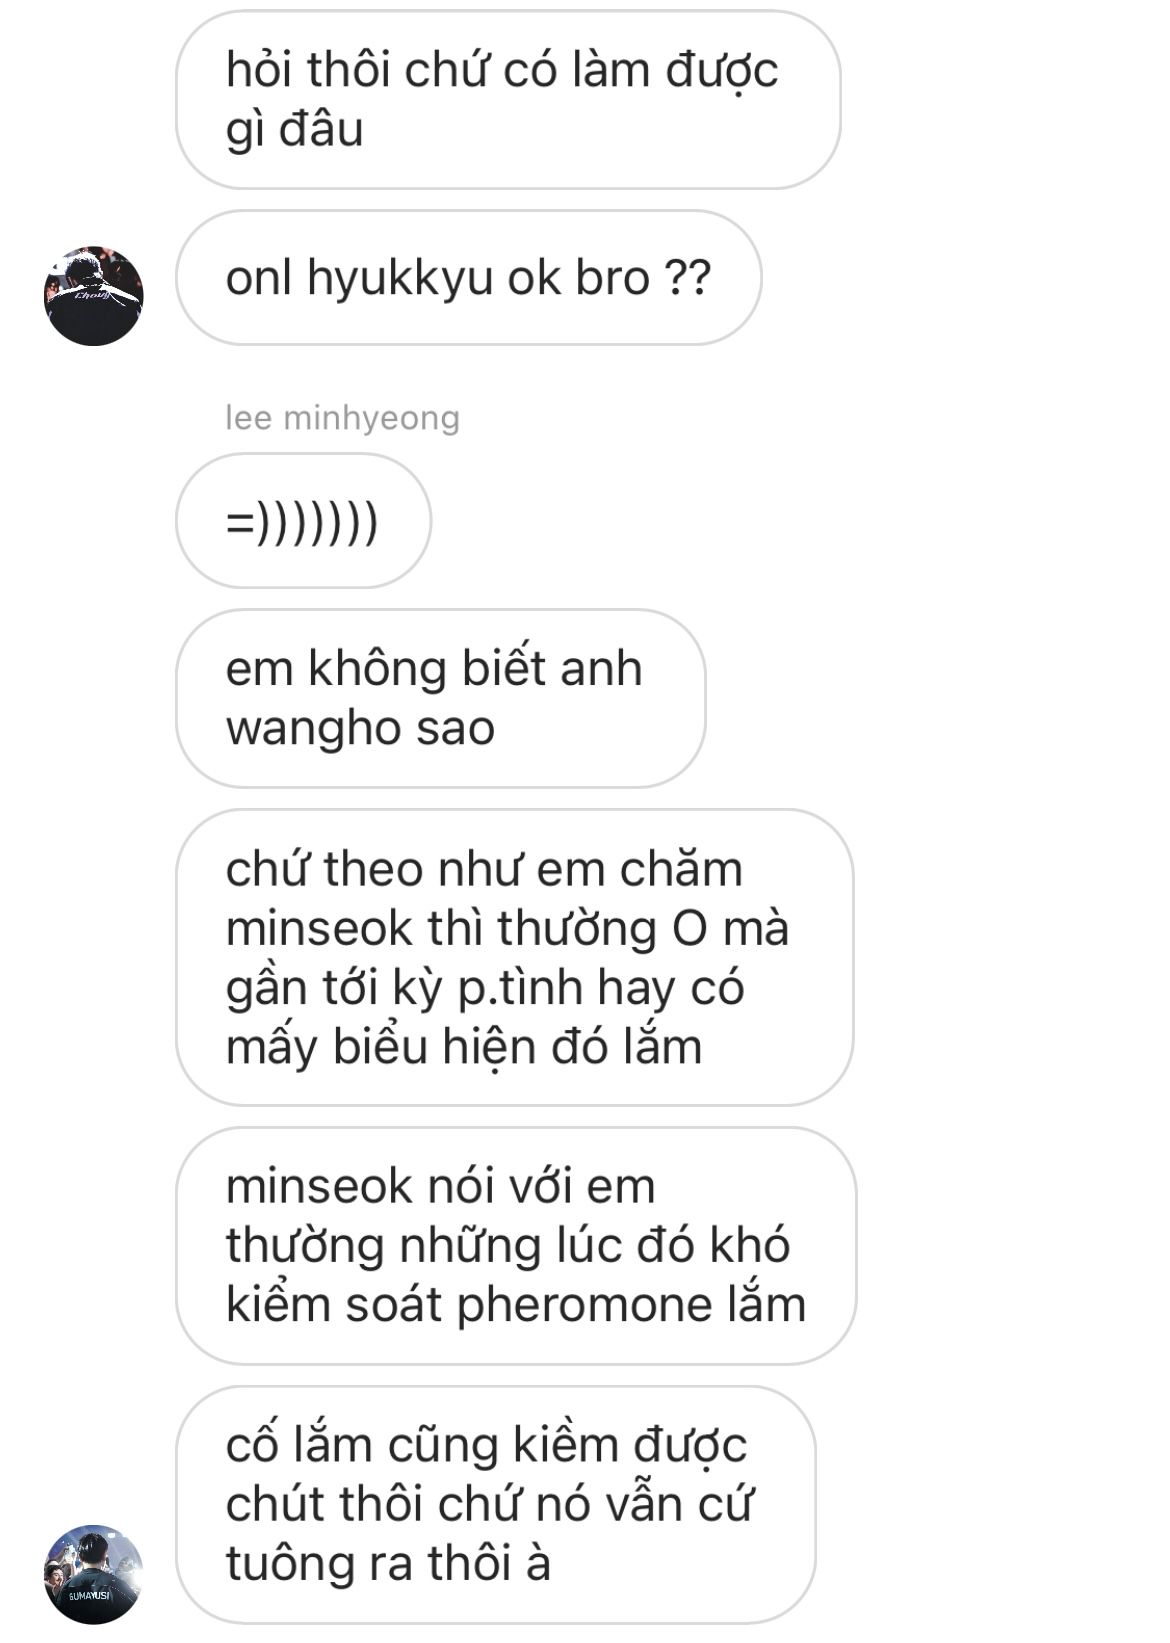Click the word 'hyukkyu' in the second message

click(400, 278)
